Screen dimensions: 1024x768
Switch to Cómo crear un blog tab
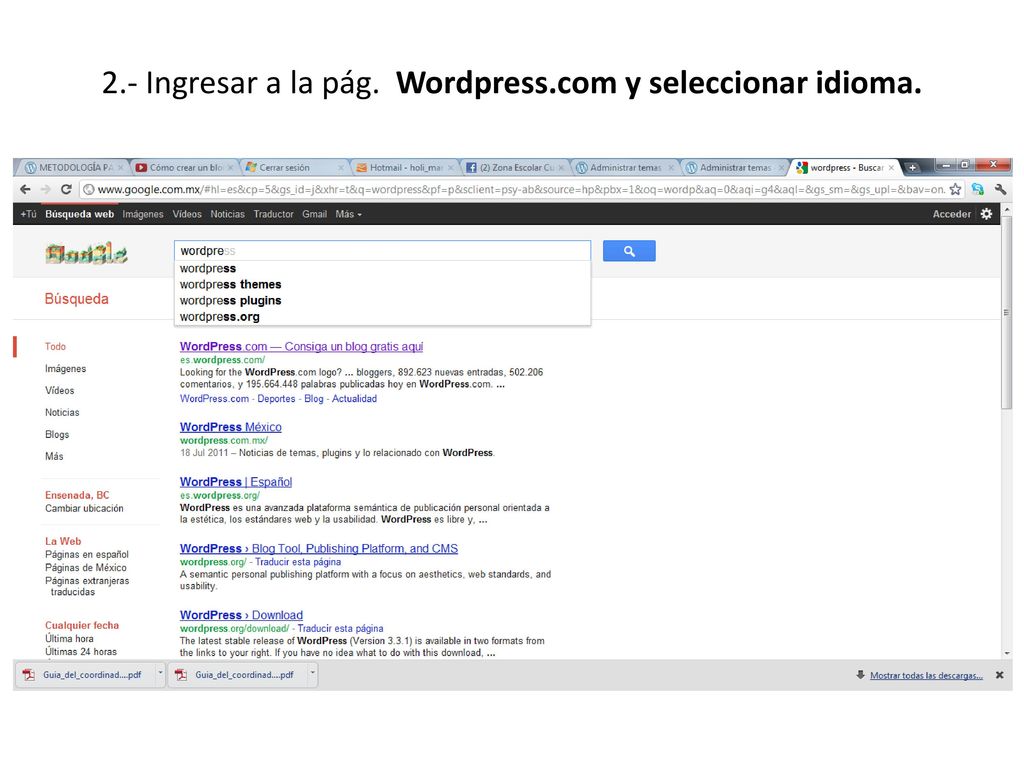(x=184, y=168)
